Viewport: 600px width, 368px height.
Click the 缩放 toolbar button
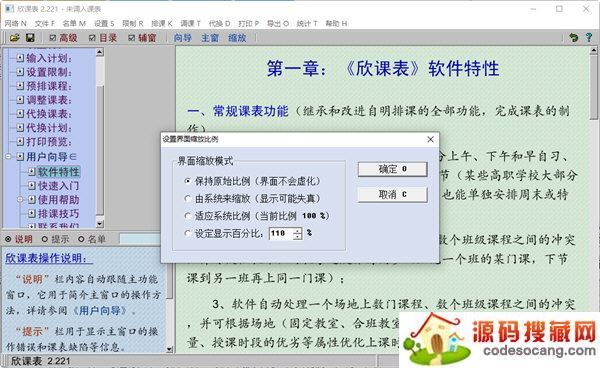pos(237,38)
